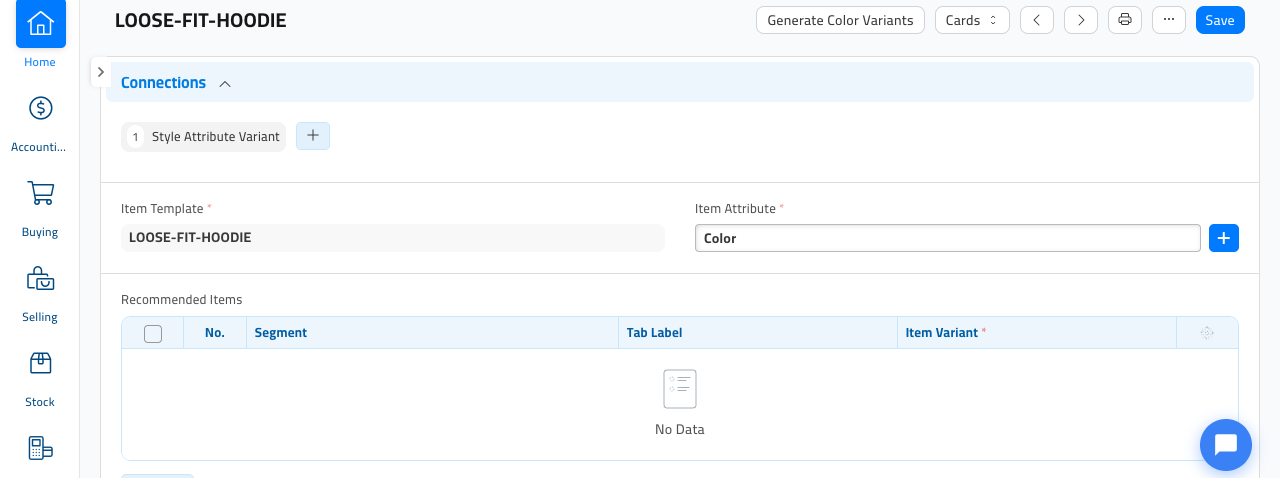Click the LOOSE-FIT-HOODIE page title
This screenshot has width=1280, height=478.
tap(201, 20)
